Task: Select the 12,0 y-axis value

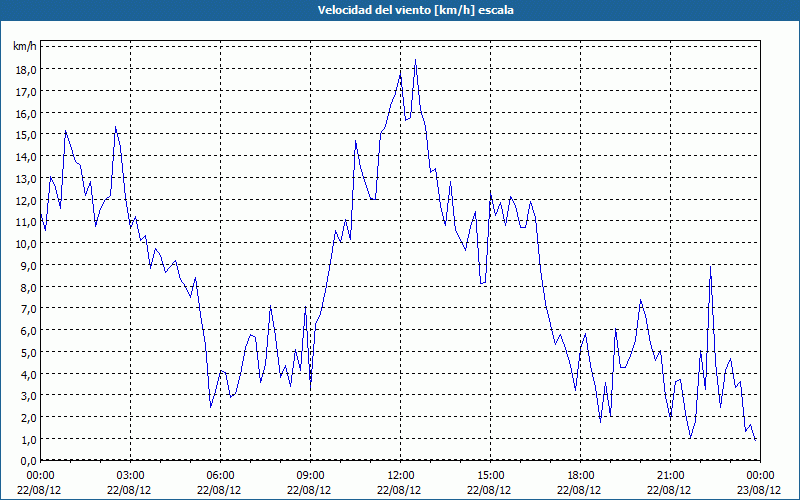Action: click(x=25, y=201)
